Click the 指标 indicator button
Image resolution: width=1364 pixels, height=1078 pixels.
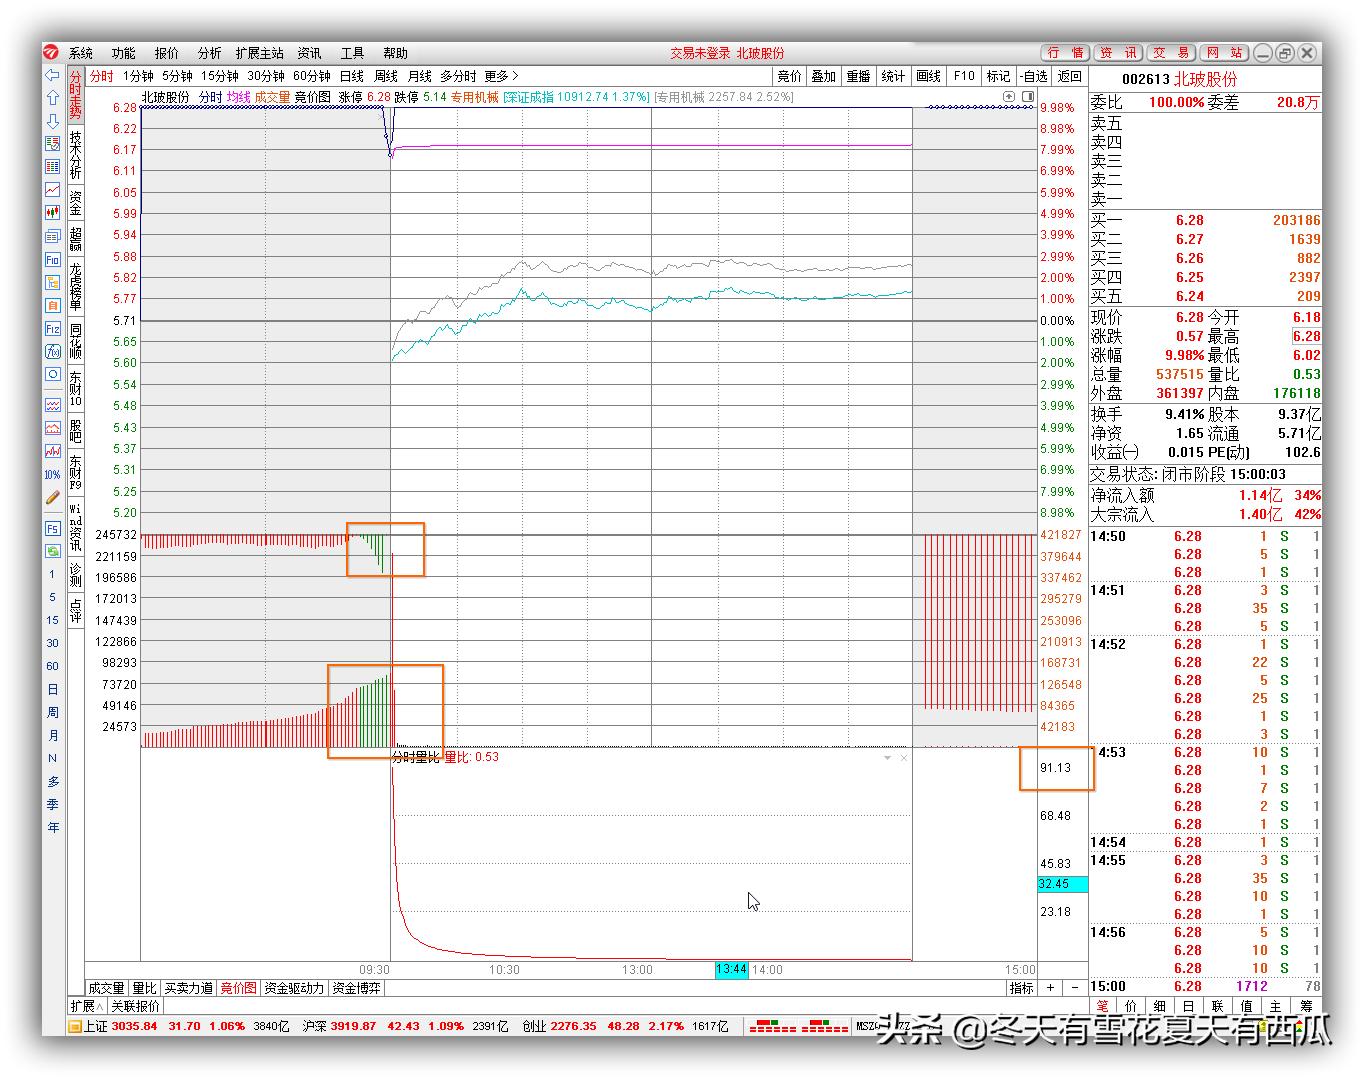[x=1021, y=988]
